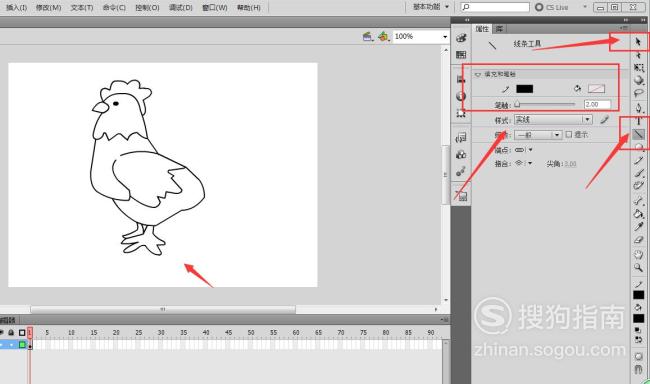Viewport: 650px width, 384px height.
Task: Select the Zoom magnifier tool
Action: [638, 267]
